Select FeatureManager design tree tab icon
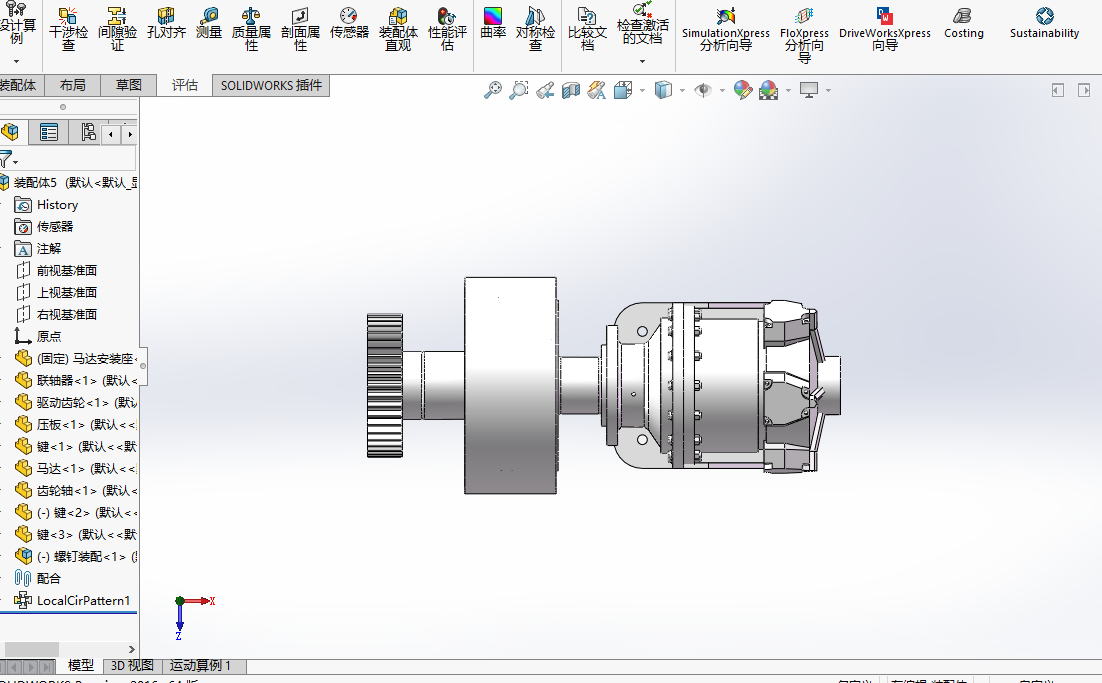The height and width of the screenshot is (683, 1102). [x=11, y=132]
